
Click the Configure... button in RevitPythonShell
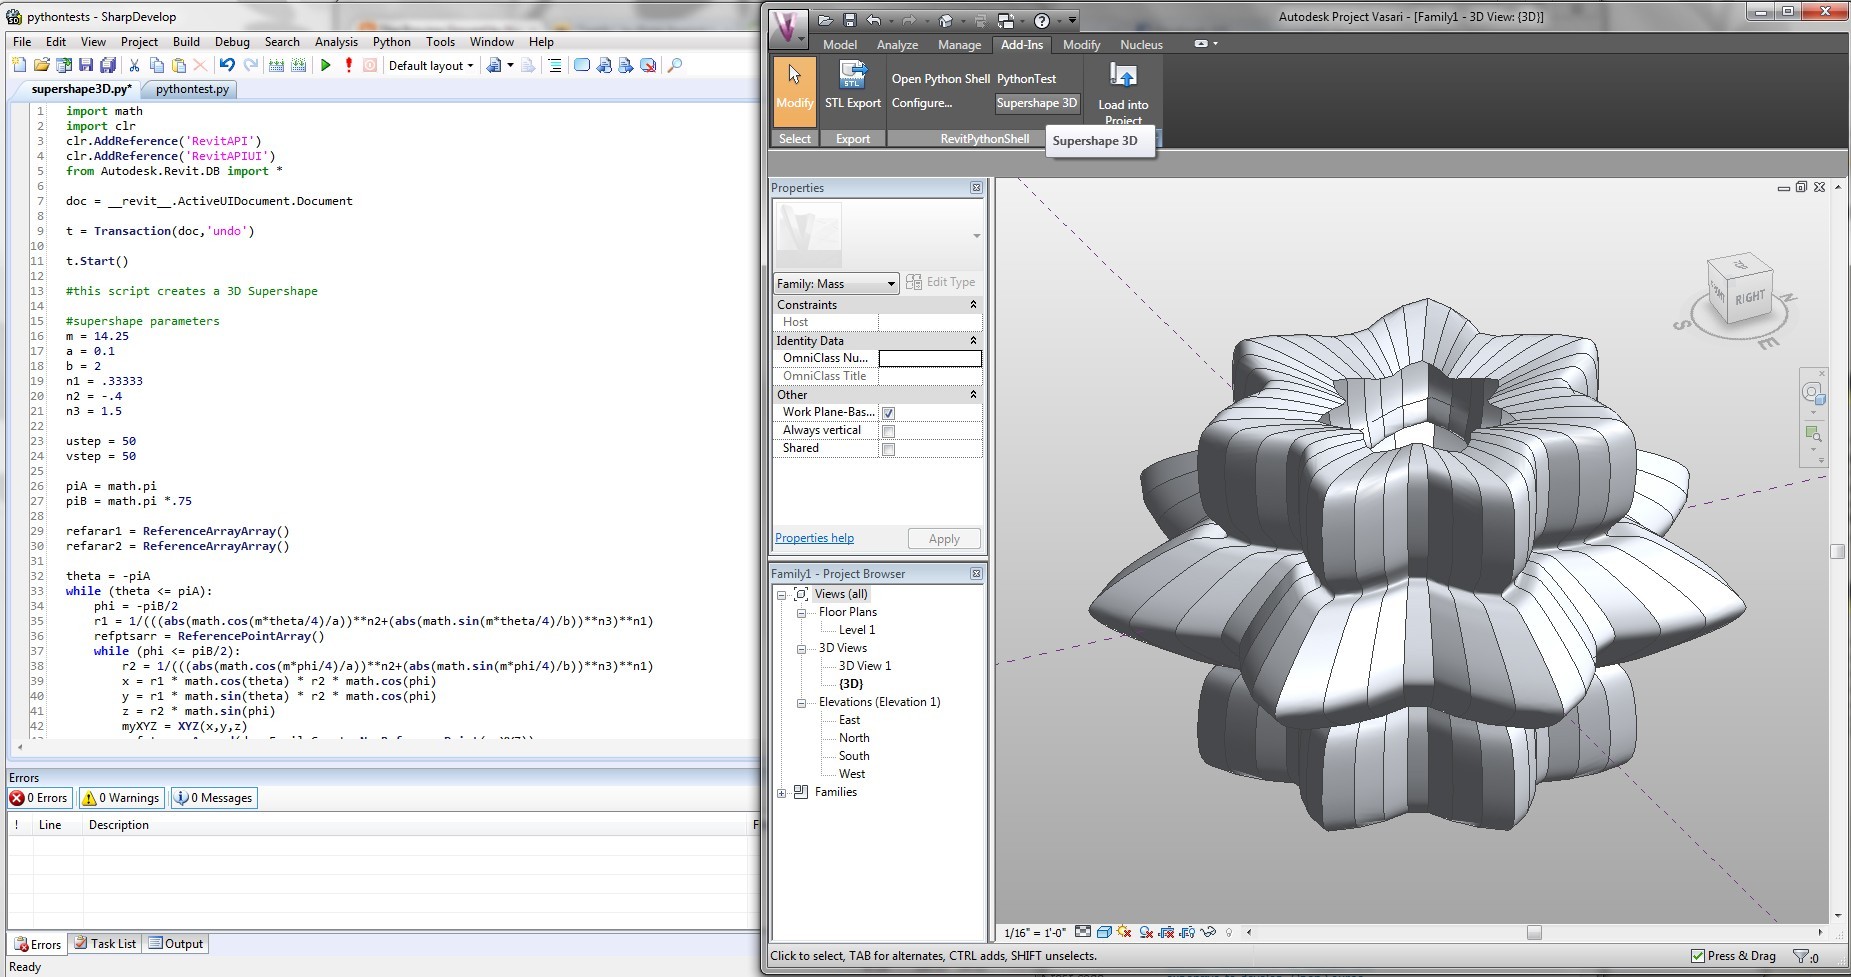click(922, 103)
